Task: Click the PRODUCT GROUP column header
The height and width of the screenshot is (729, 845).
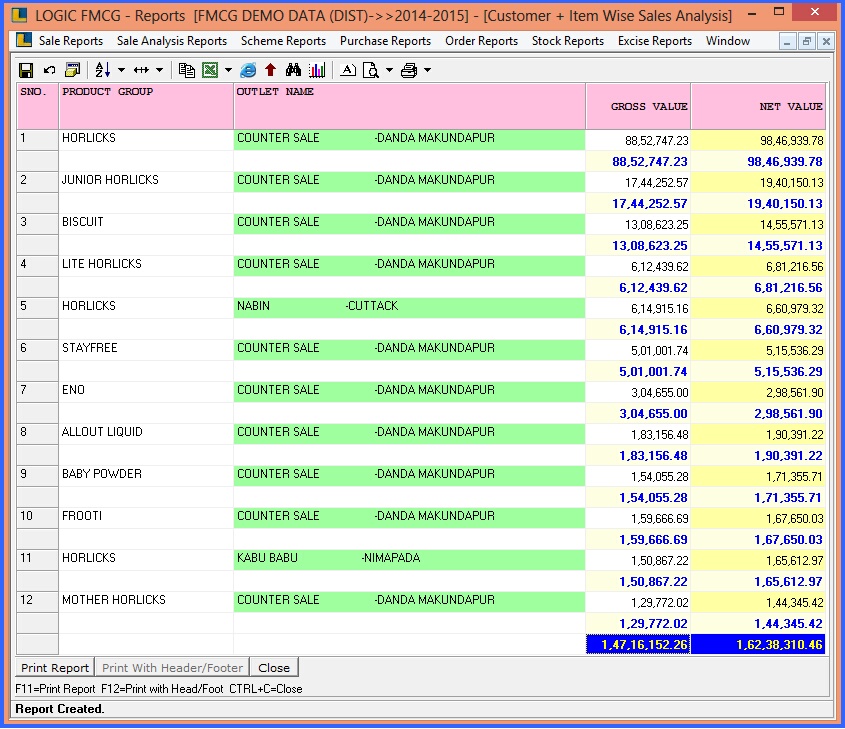Action: pos(146,106)
